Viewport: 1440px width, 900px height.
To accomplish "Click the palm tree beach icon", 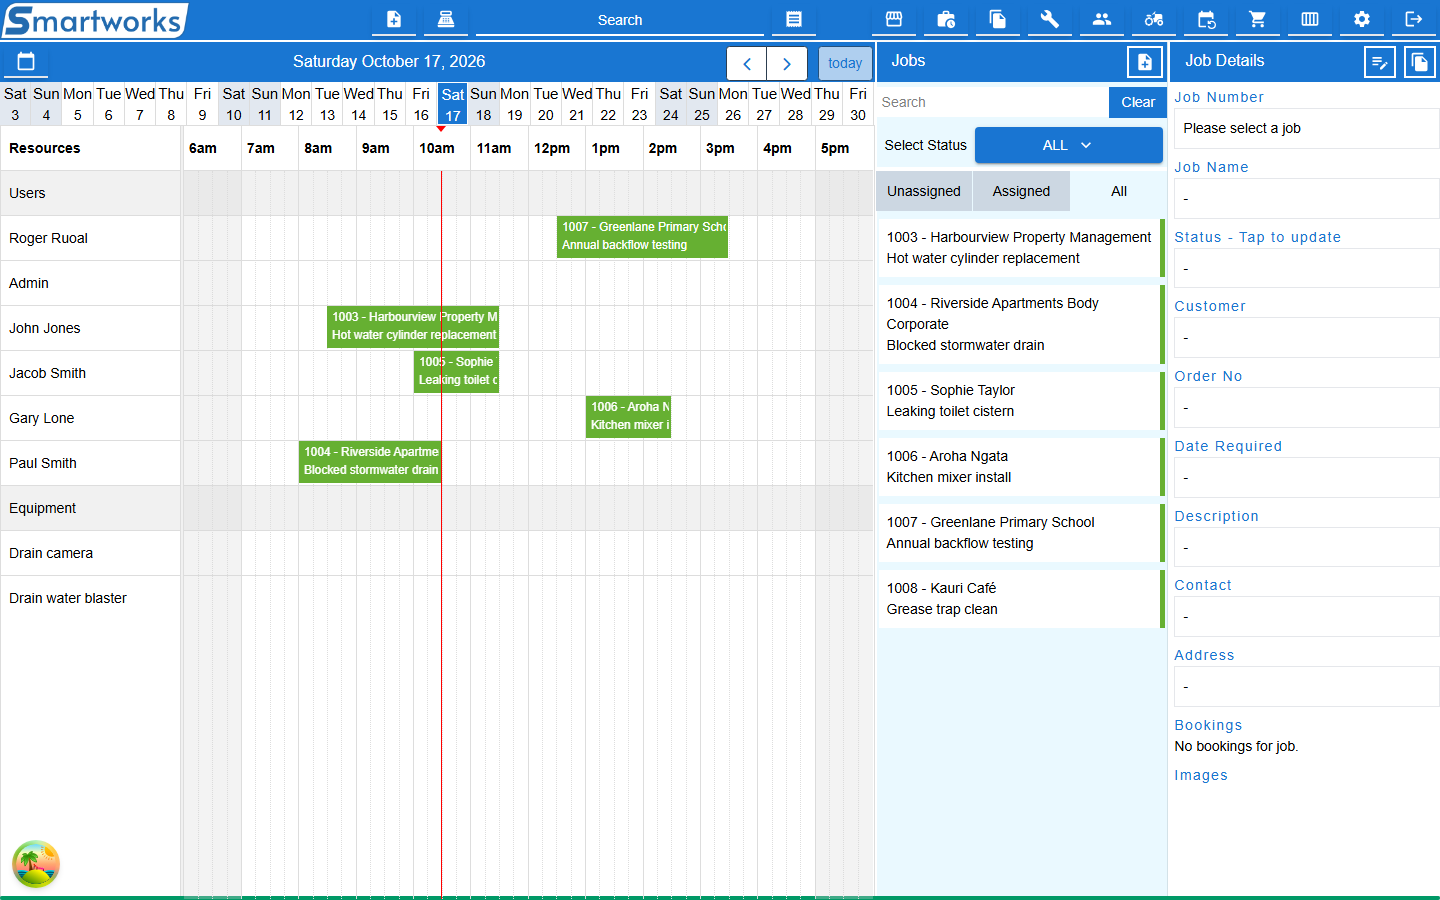I will (36, 864).
